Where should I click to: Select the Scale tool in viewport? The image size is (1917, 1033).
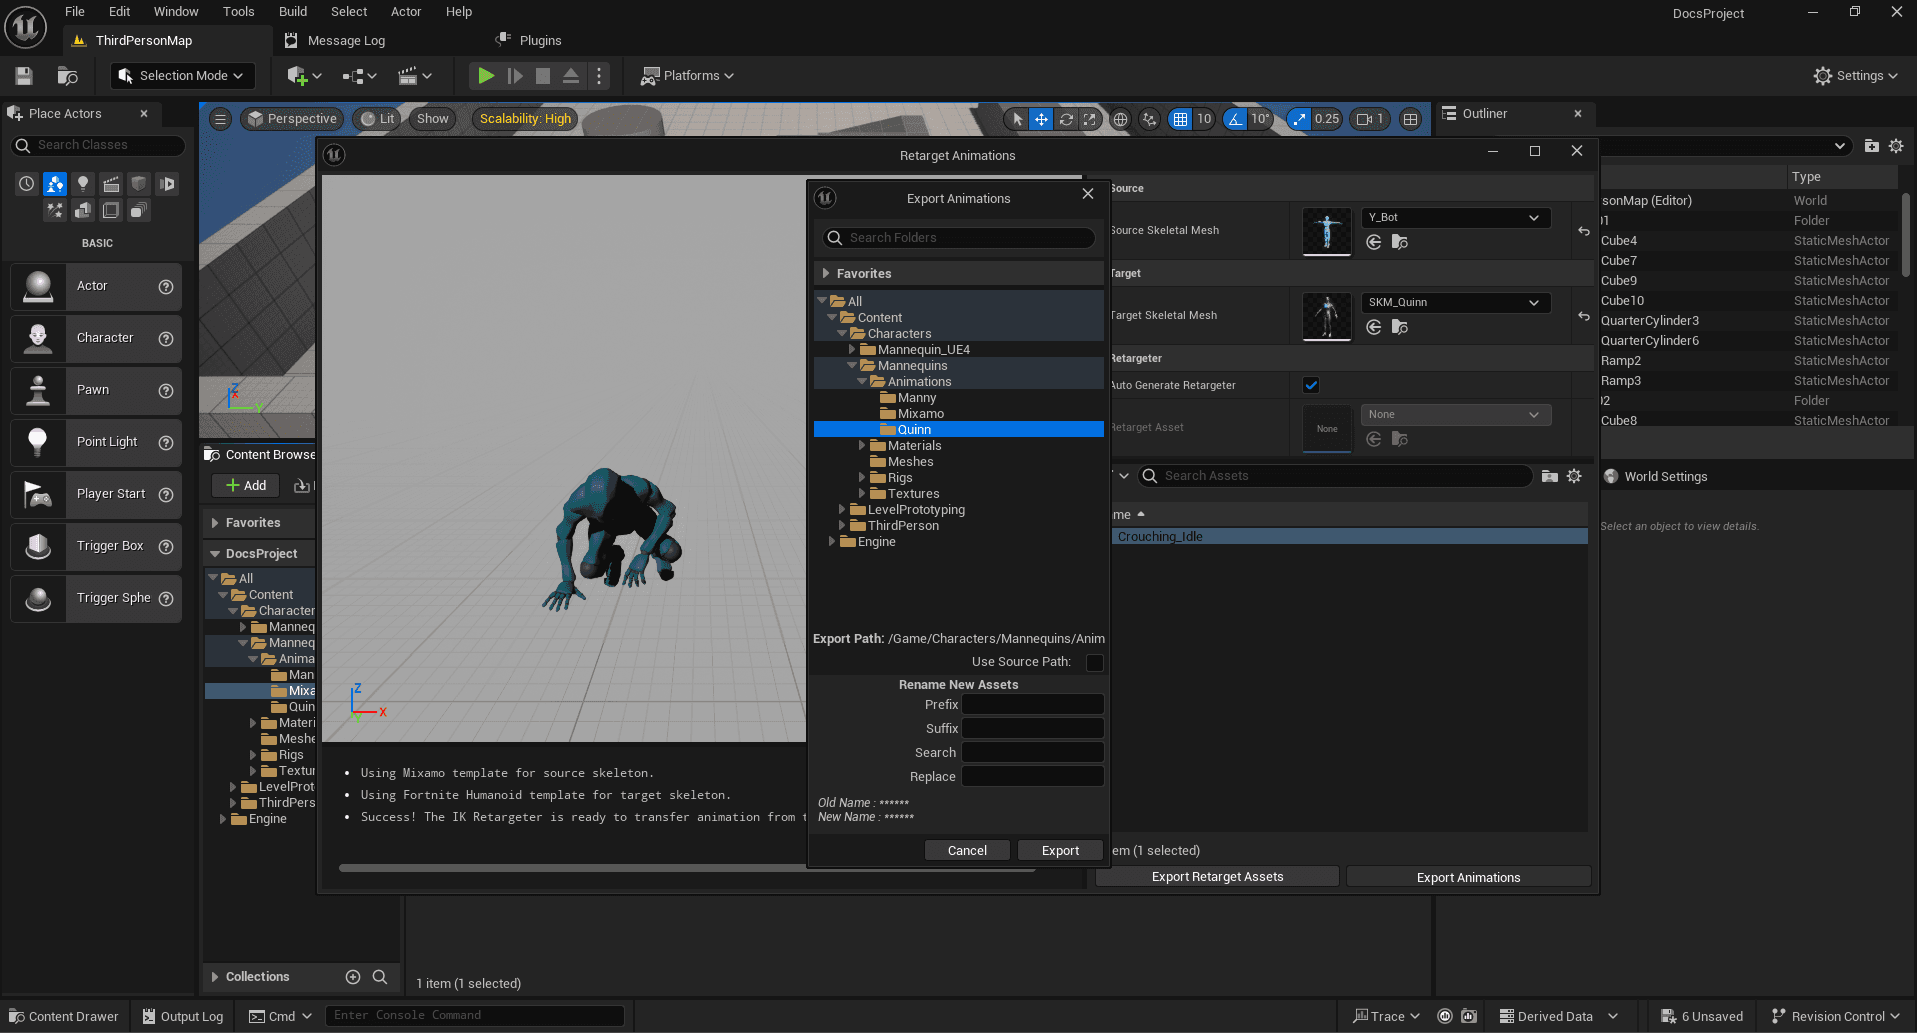click(1090, 119)
